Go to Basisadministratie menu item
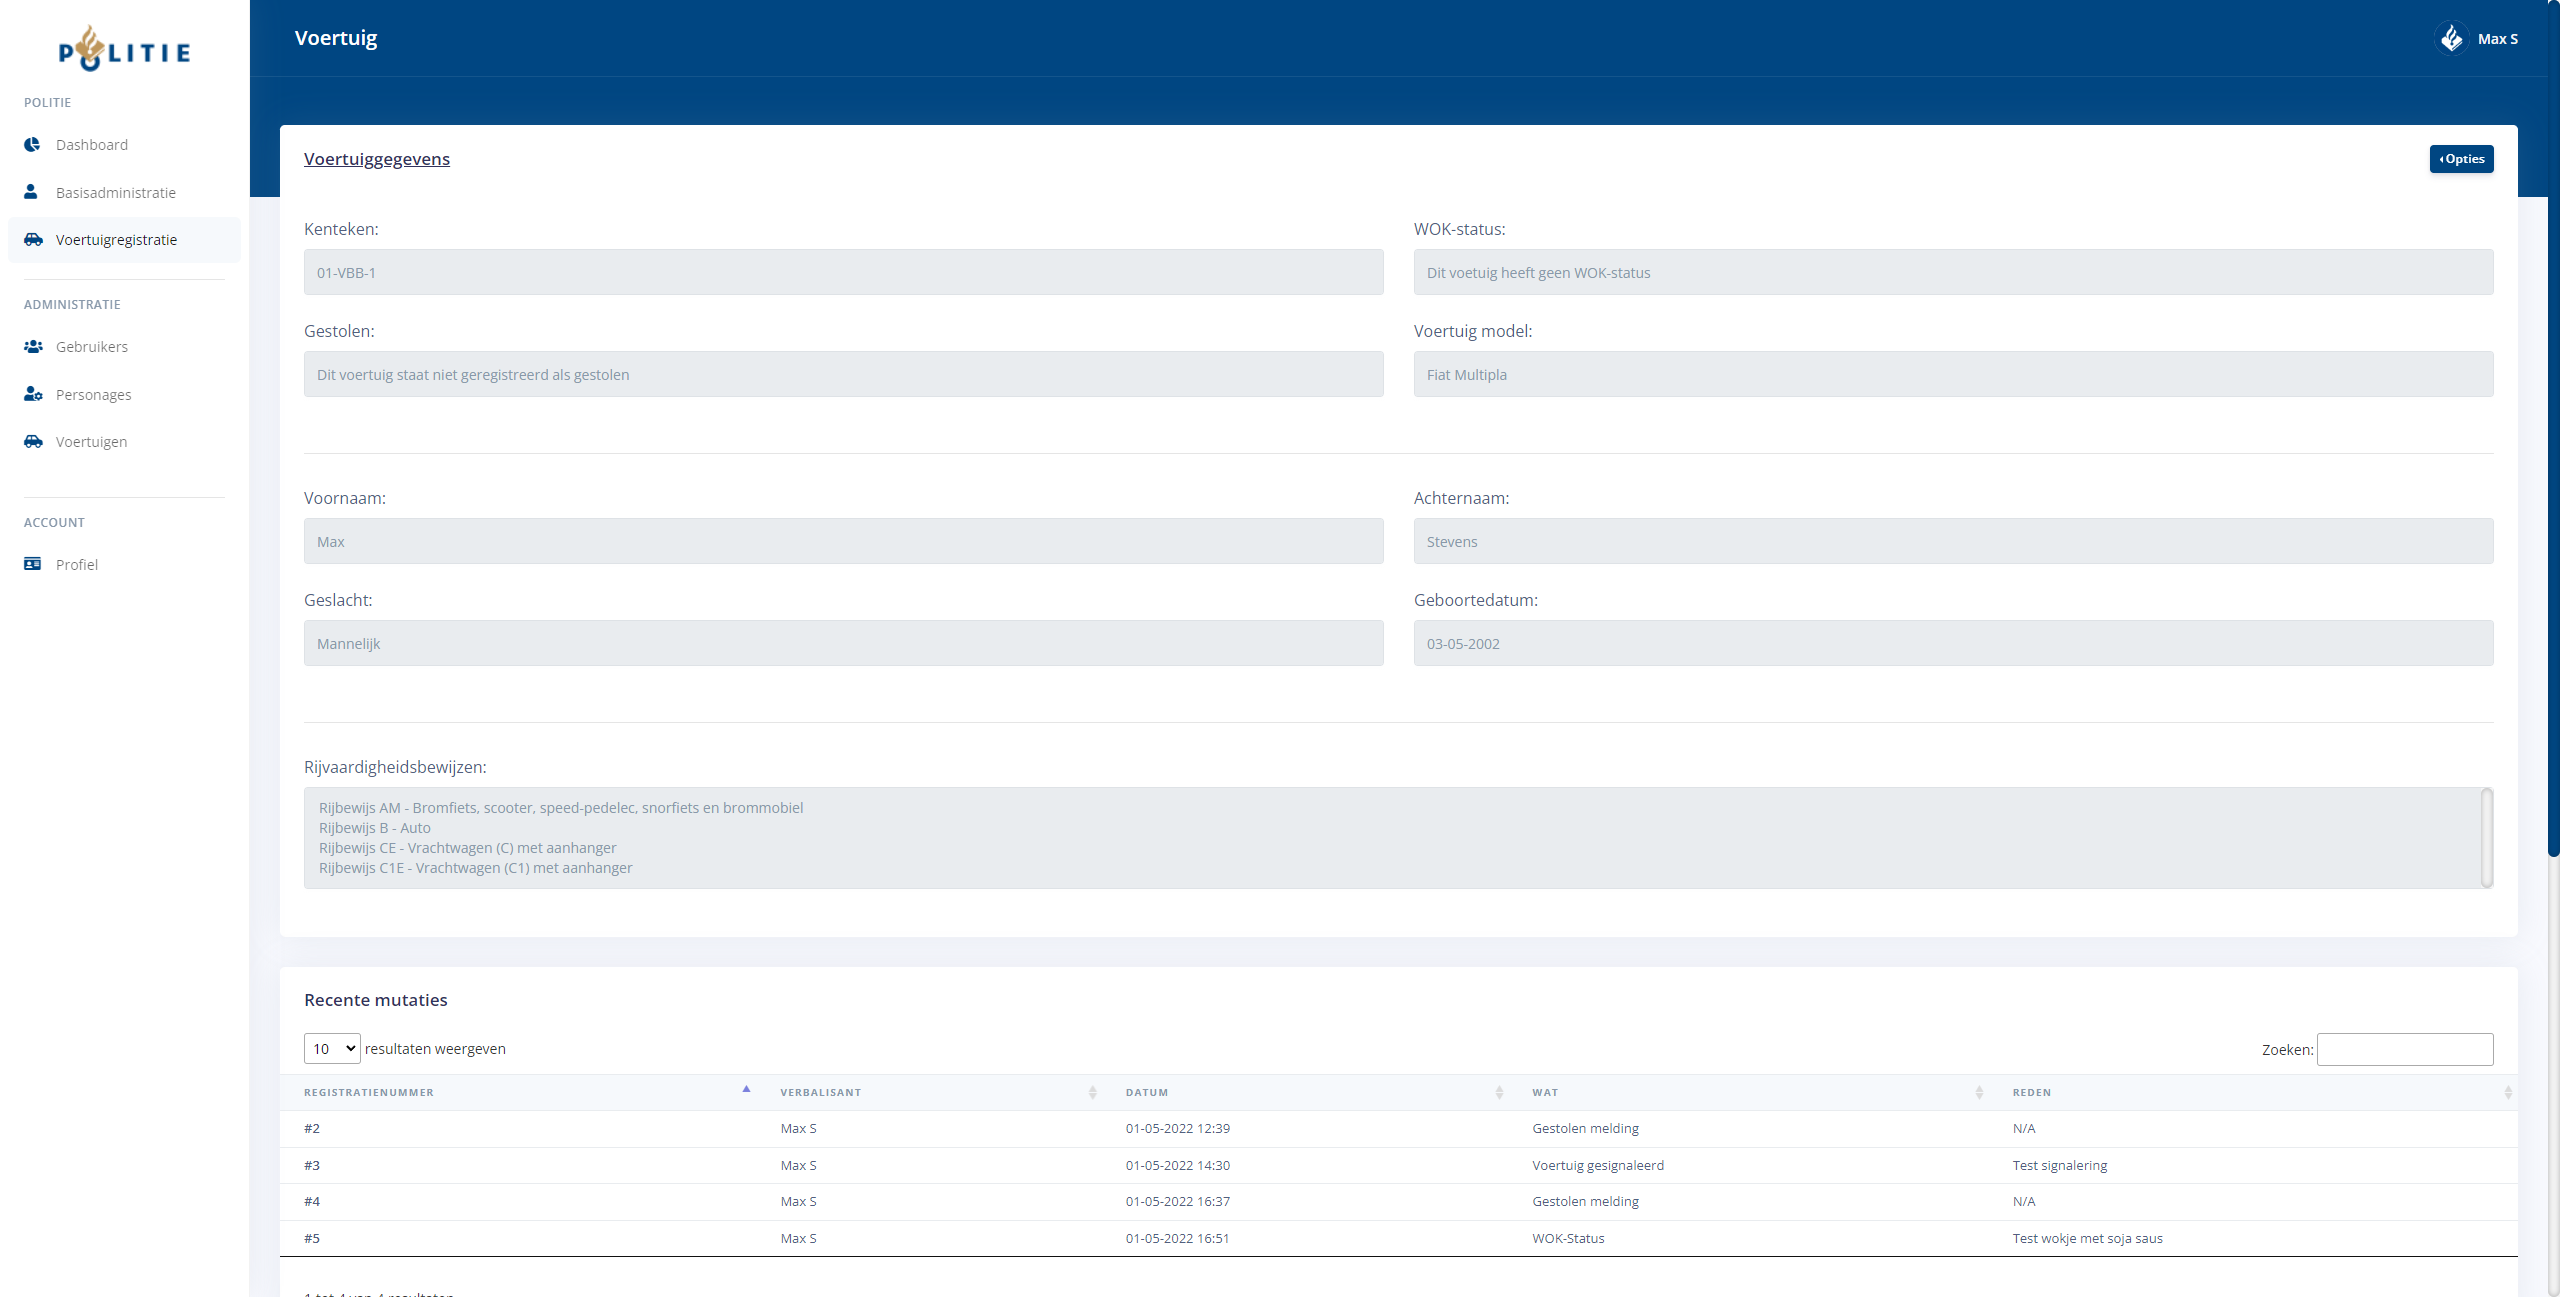The width and height of the screenshot is (2560, 1297). point(116,193)
